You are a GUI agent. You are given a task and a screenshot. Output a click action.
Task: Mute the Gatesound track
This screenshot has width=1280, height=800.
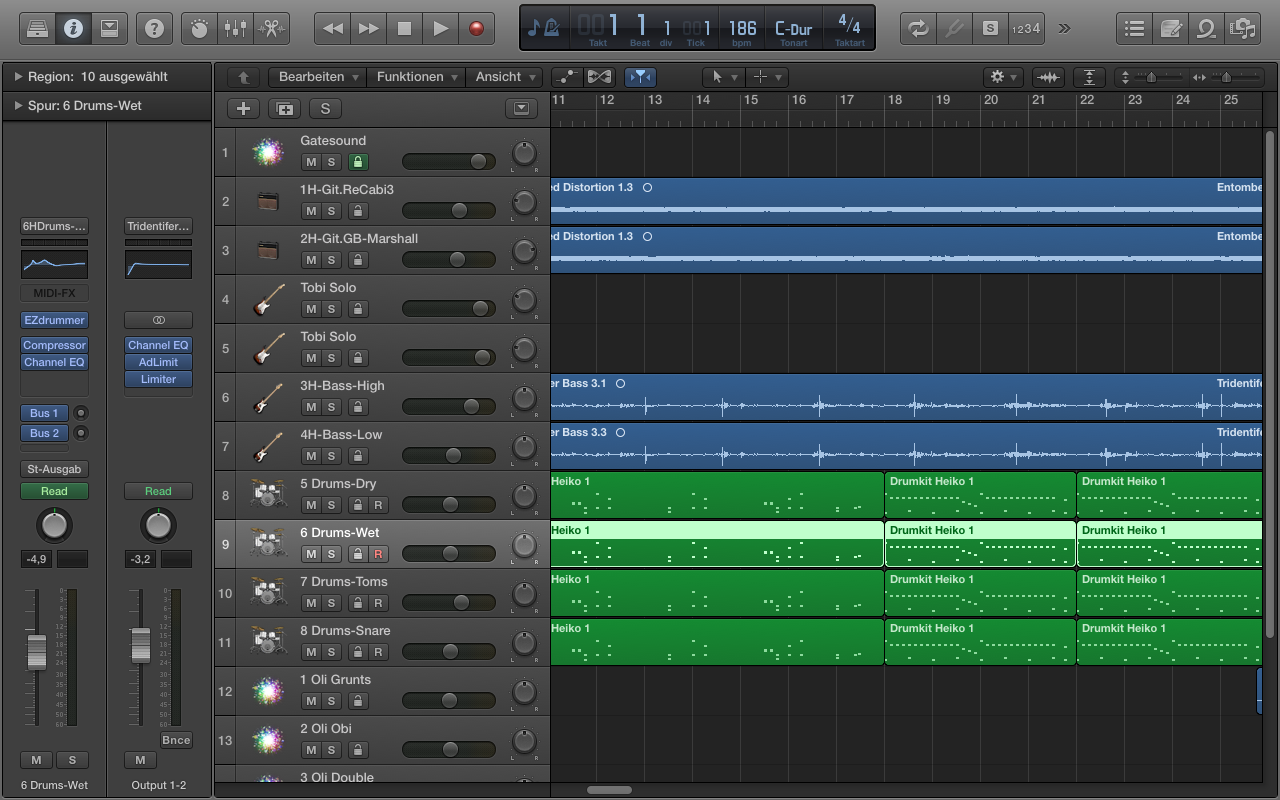tap(311, 162)
